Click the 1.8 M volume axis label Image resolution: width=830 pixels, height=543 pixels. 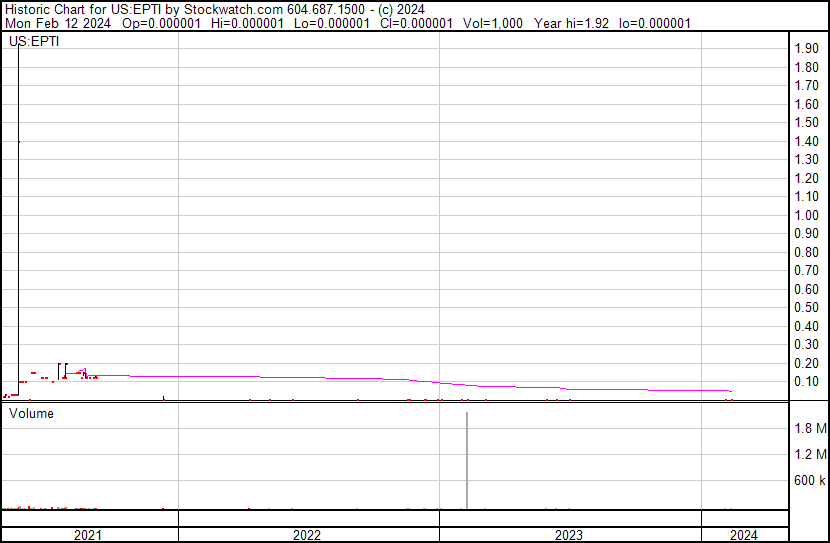[810, 429]
